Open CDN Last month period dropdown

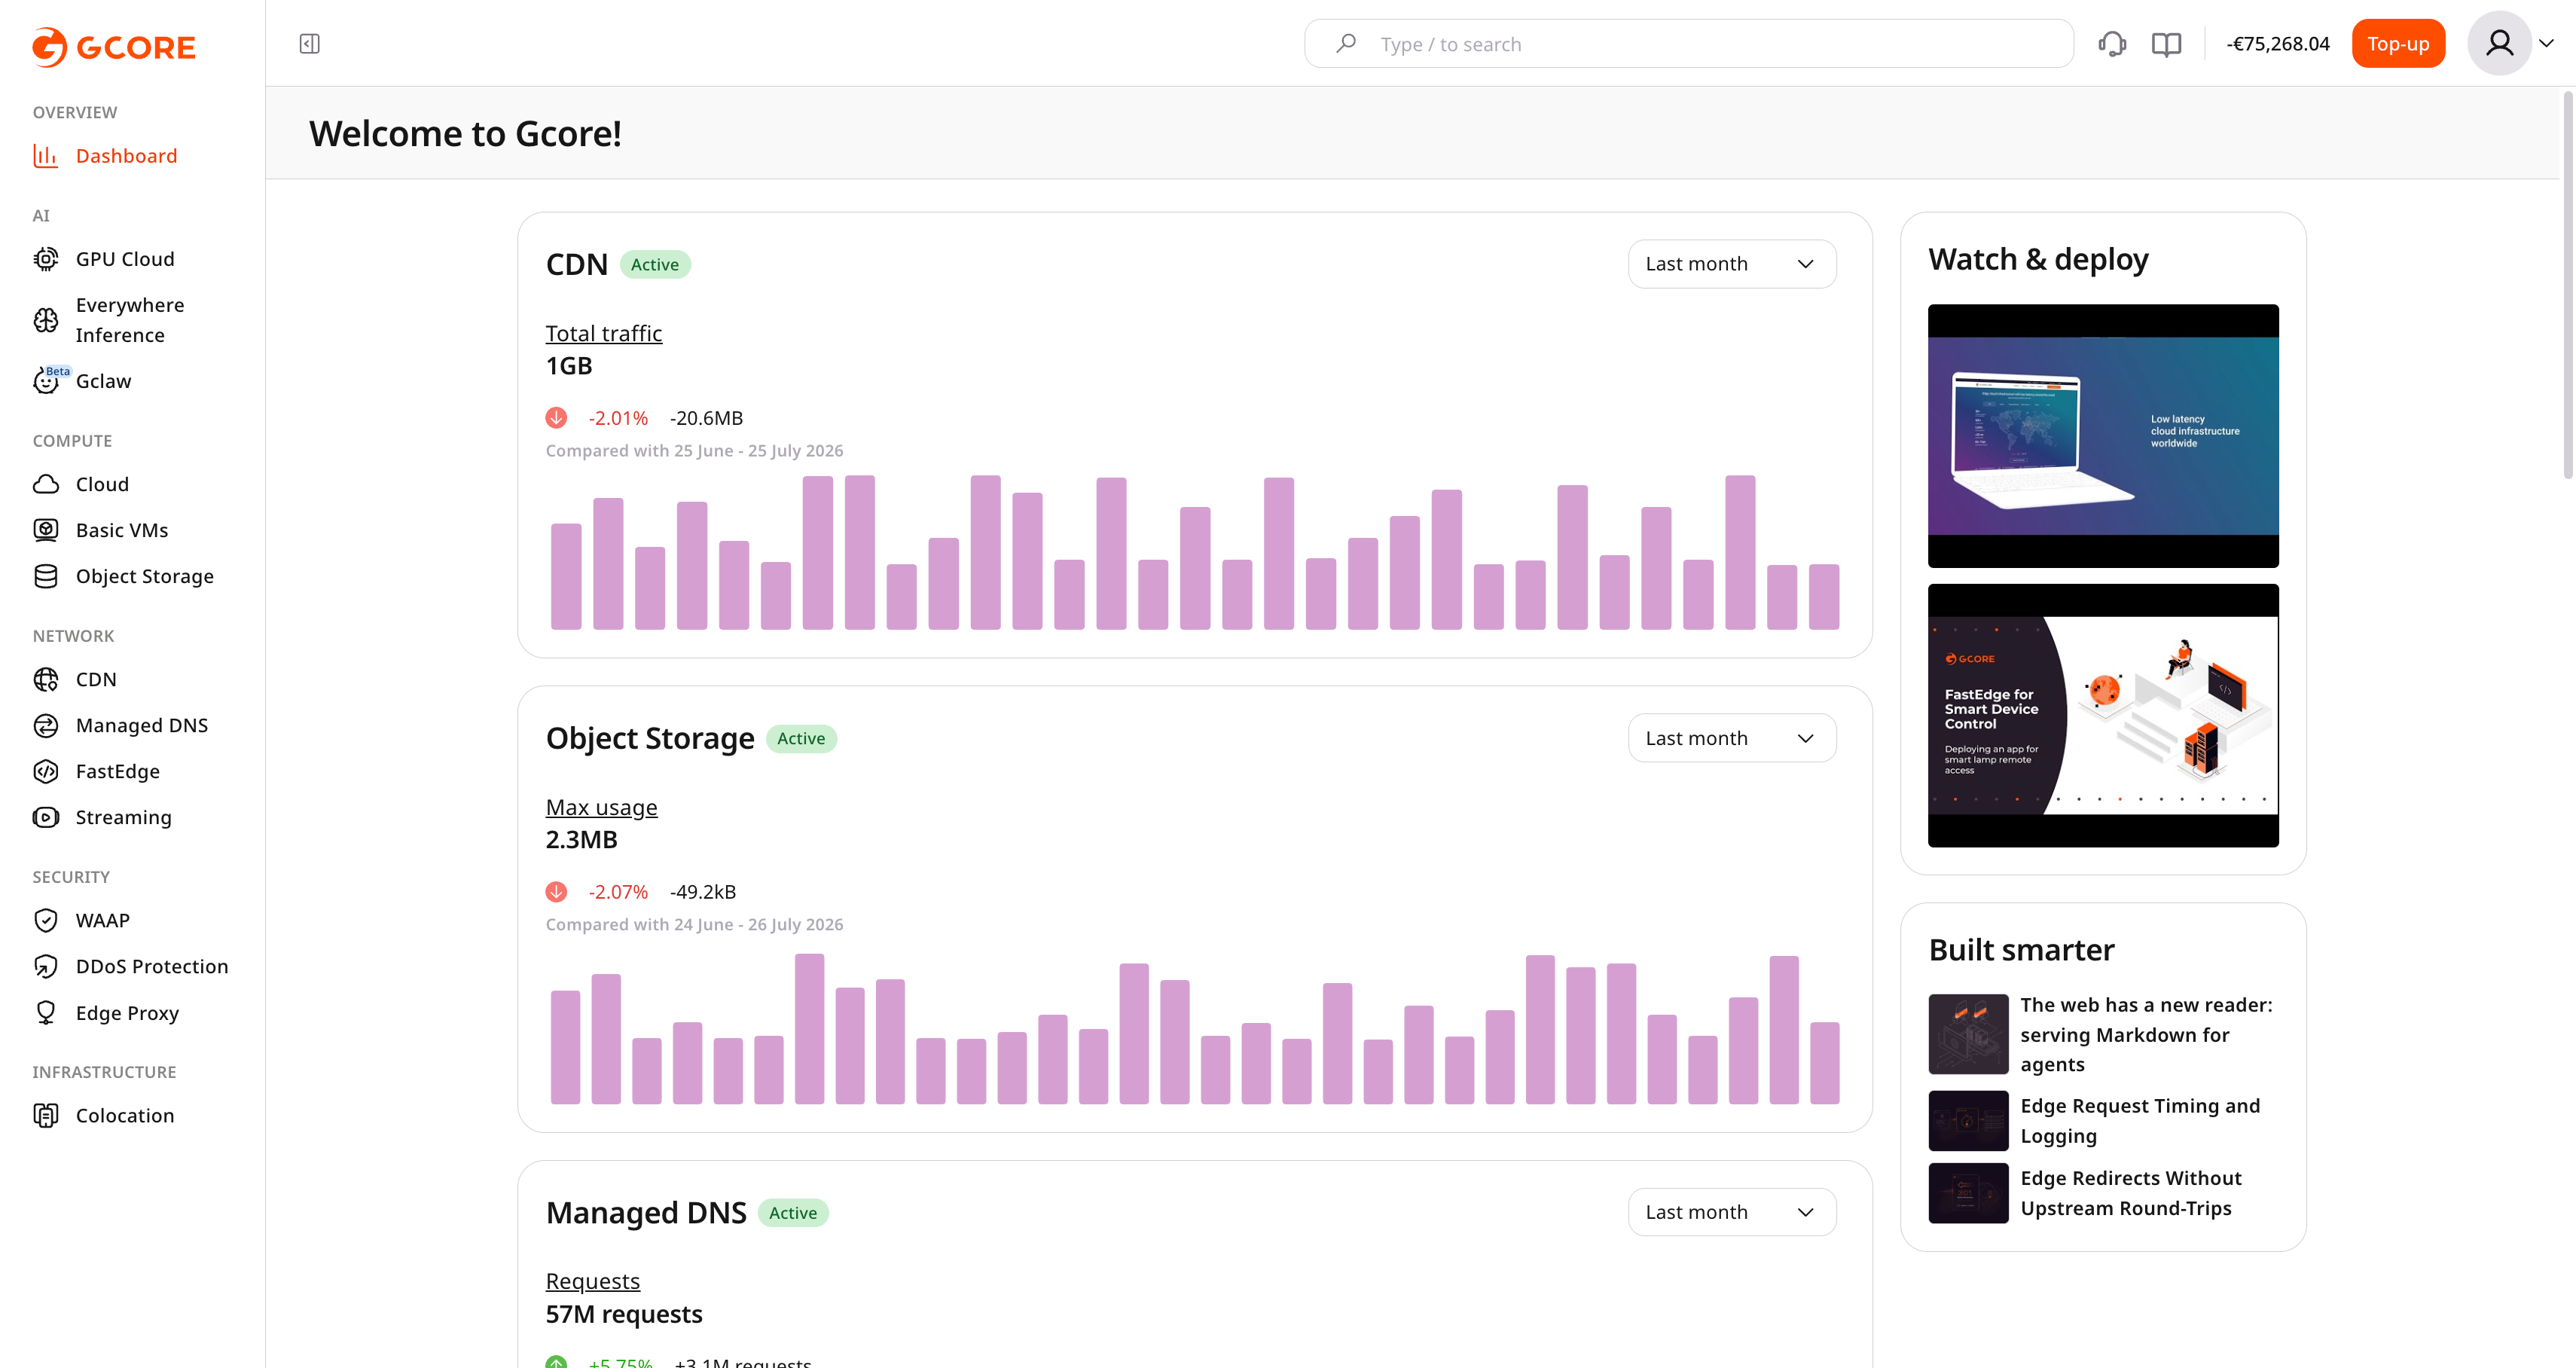tap(1731, 264)
